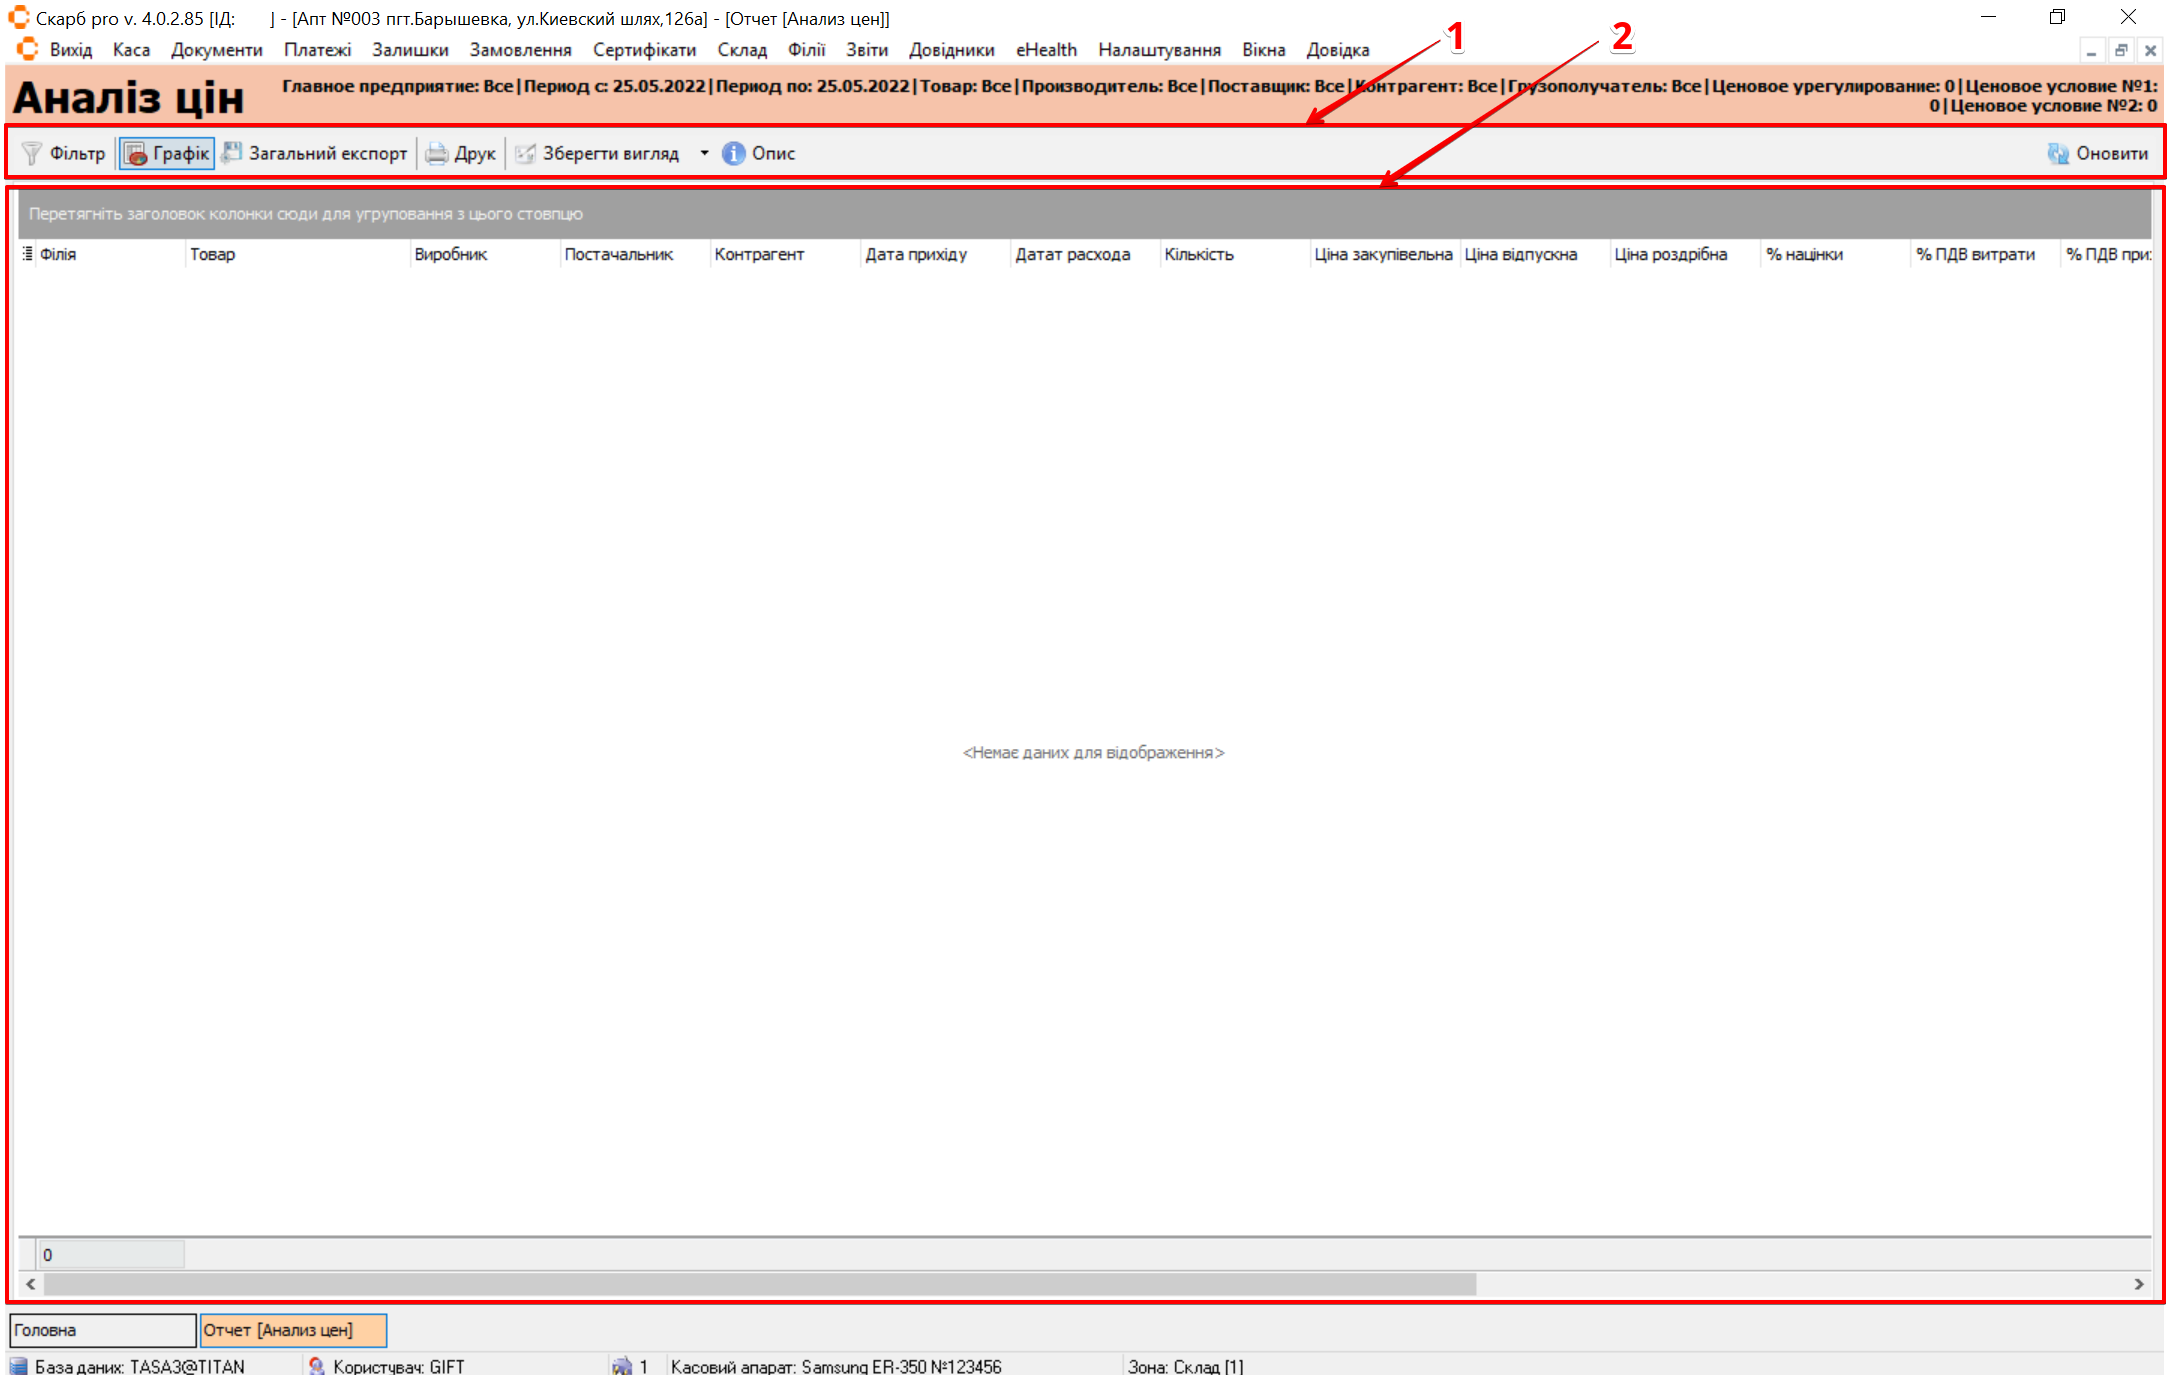Restore the inner report window
The height and width of the screenshot is (1375, 2172).
2120,50
